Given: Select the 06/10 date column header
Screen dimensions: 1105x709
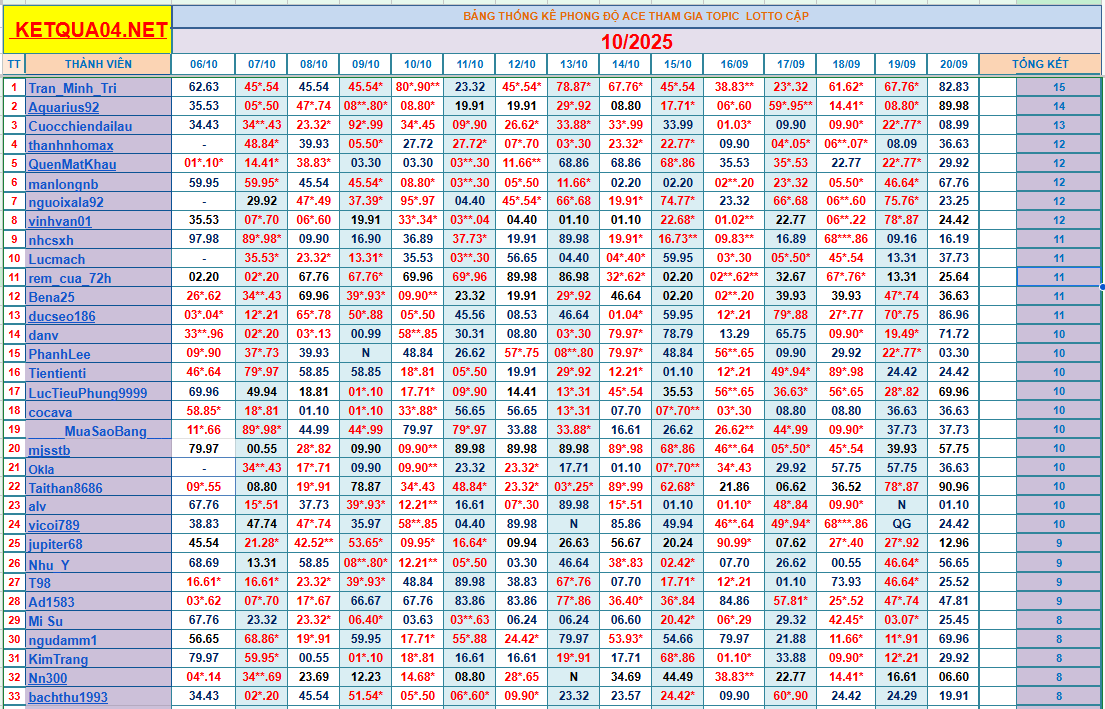Looking at the screenshot, I should tap(204, 64).
